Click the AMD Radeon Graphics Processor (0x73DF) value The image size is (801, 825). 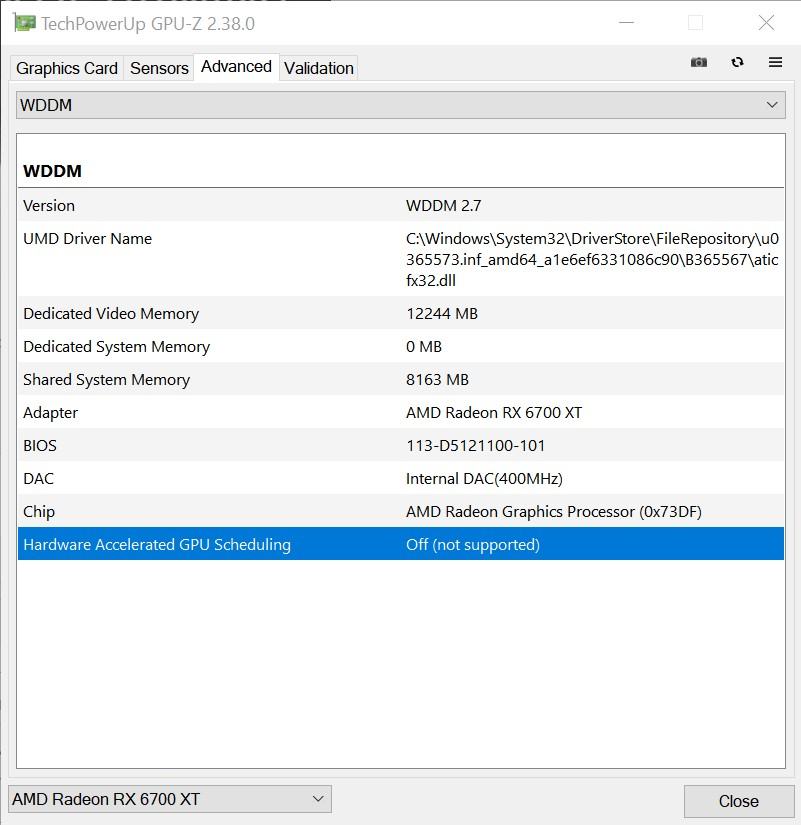[x=554, y=512]
